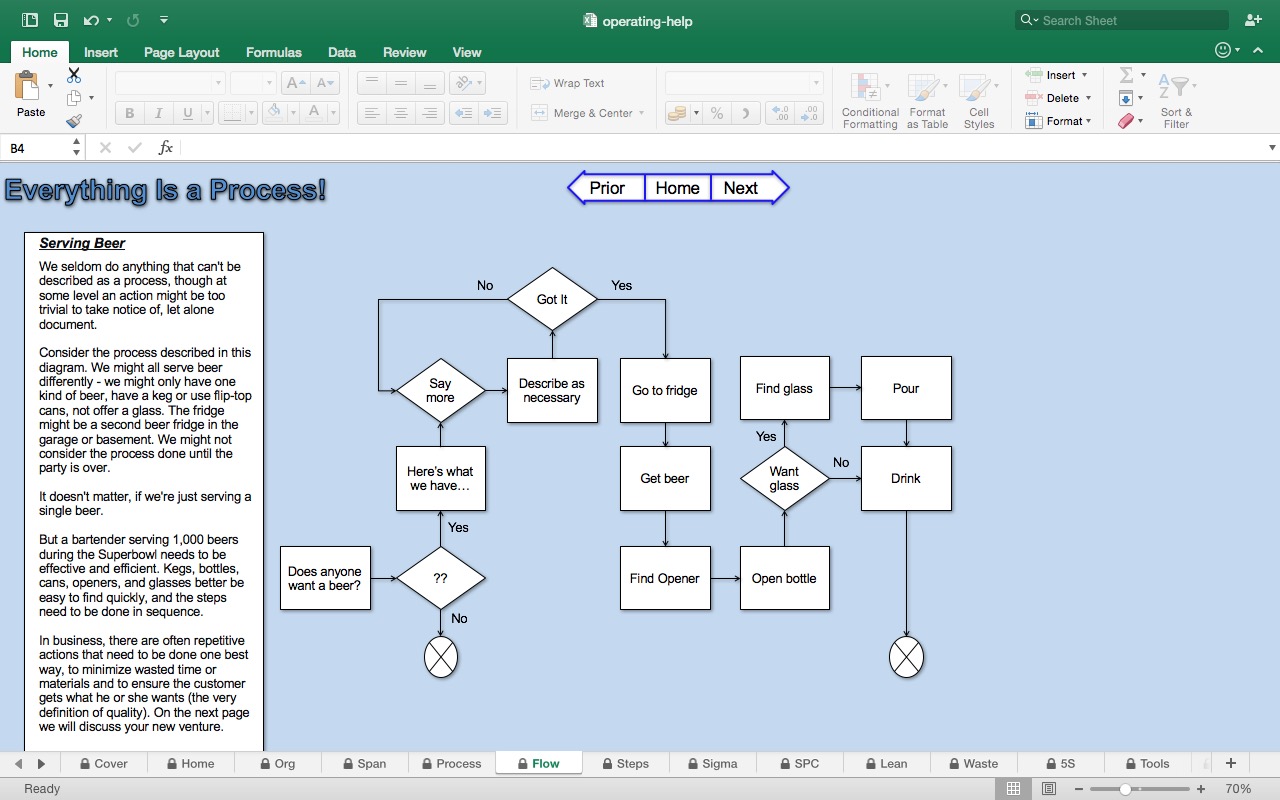Click the Align Left icon
The height and width of the screenshot is (800, 1280).
click(x=372, y=113)
